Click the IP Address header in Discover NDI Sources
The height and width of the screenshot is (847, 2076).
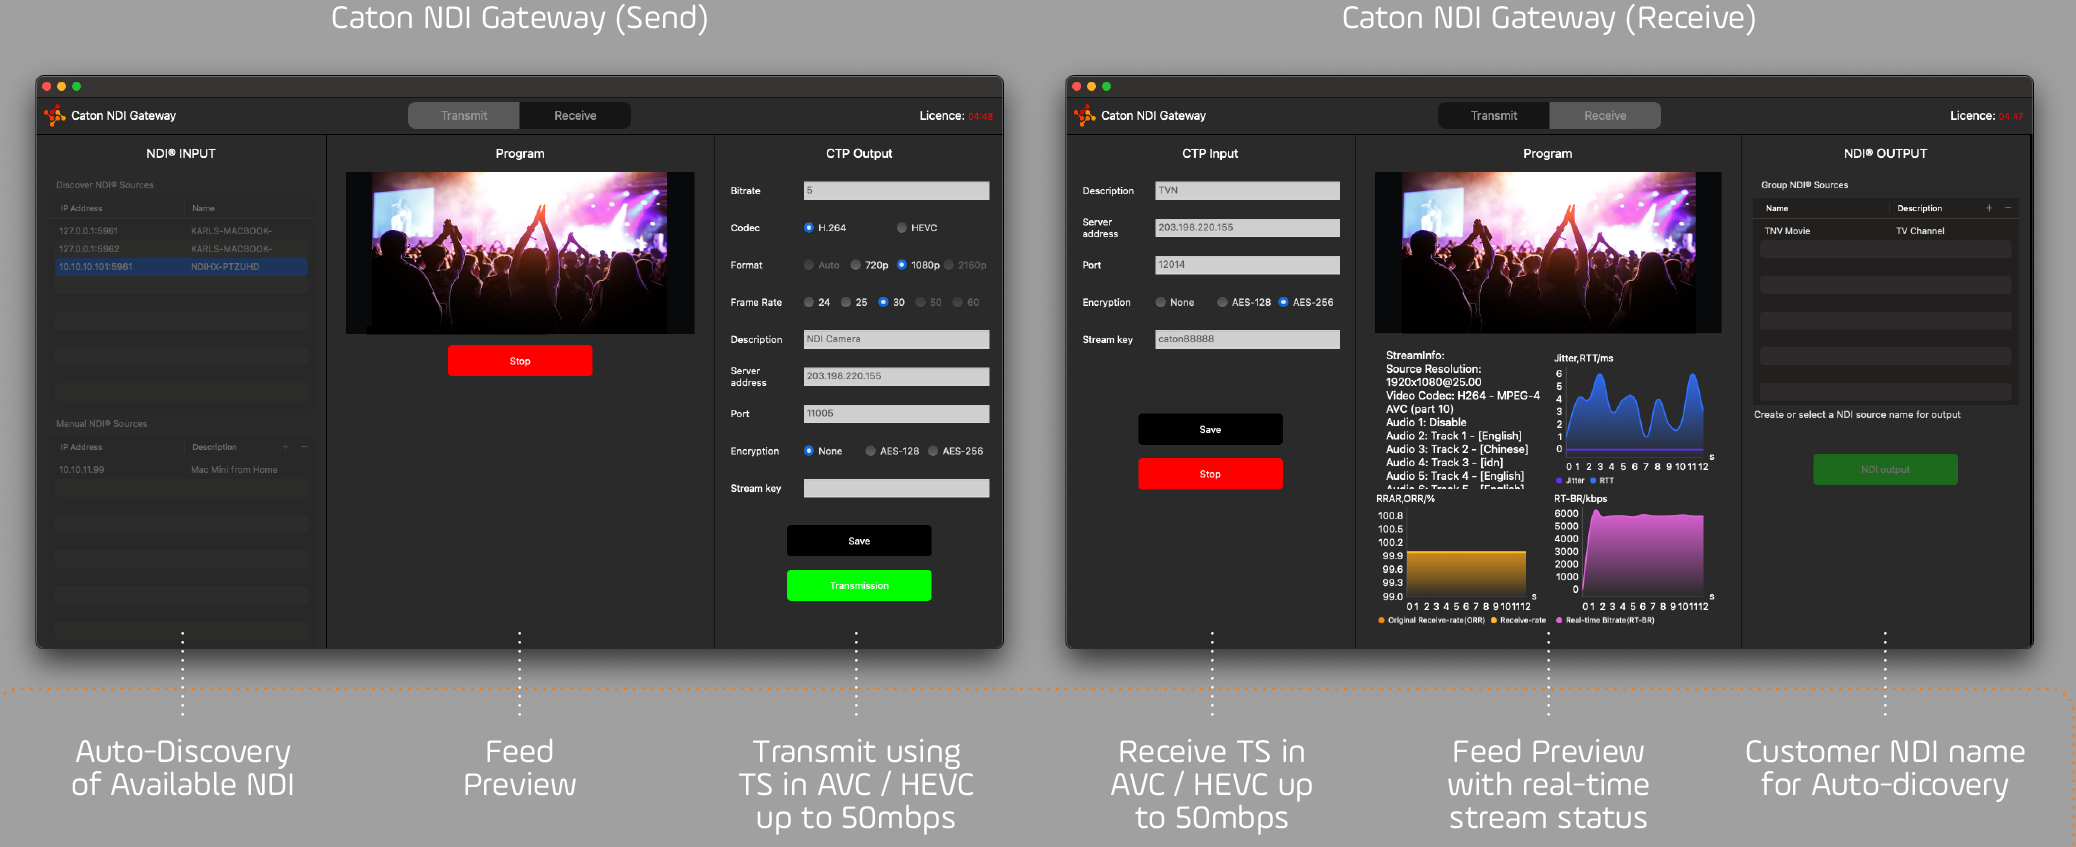click(81, 208)
